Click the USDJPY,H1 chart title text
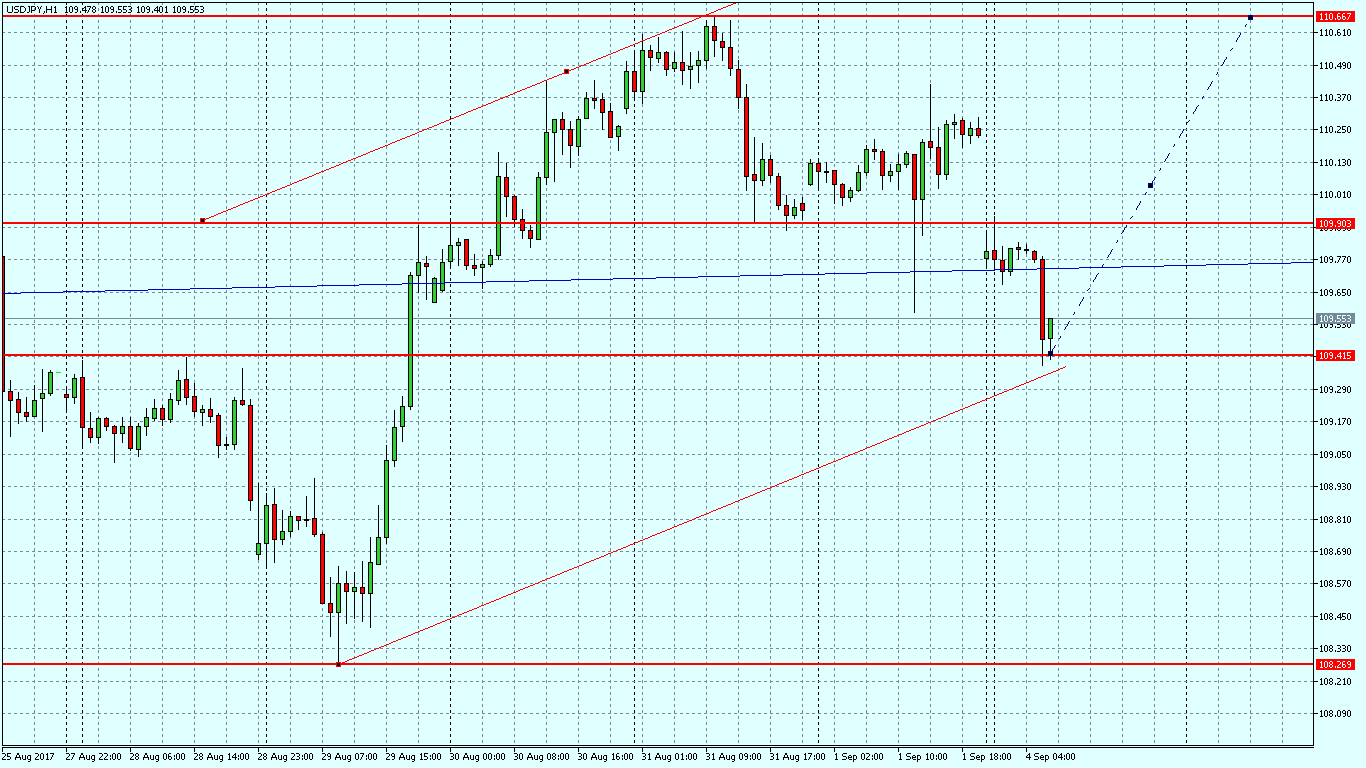 31,9
